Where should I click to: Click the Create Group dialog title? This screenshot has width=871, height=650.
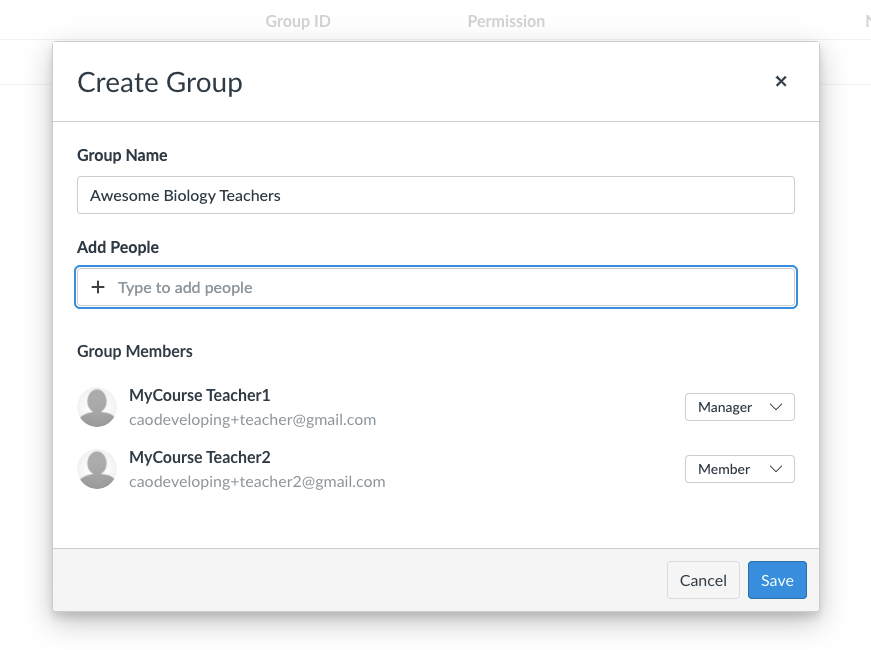tap(160, 82)
